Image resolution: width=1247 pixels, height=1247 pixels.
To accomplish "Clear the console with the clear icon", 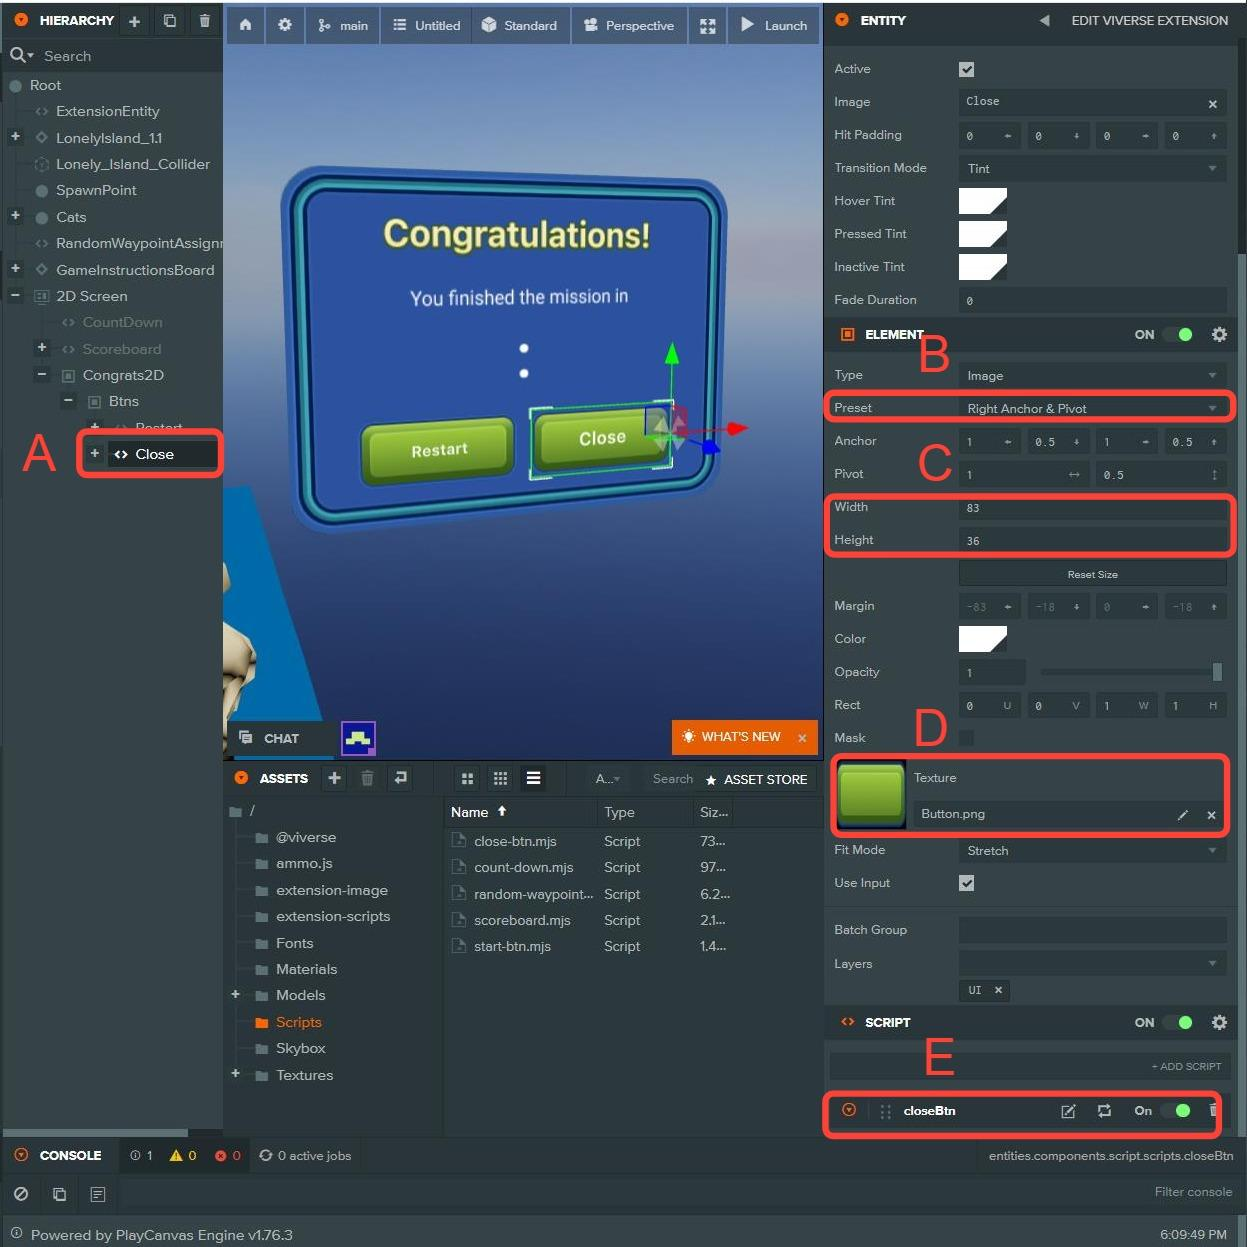I will click(21, 1194).
